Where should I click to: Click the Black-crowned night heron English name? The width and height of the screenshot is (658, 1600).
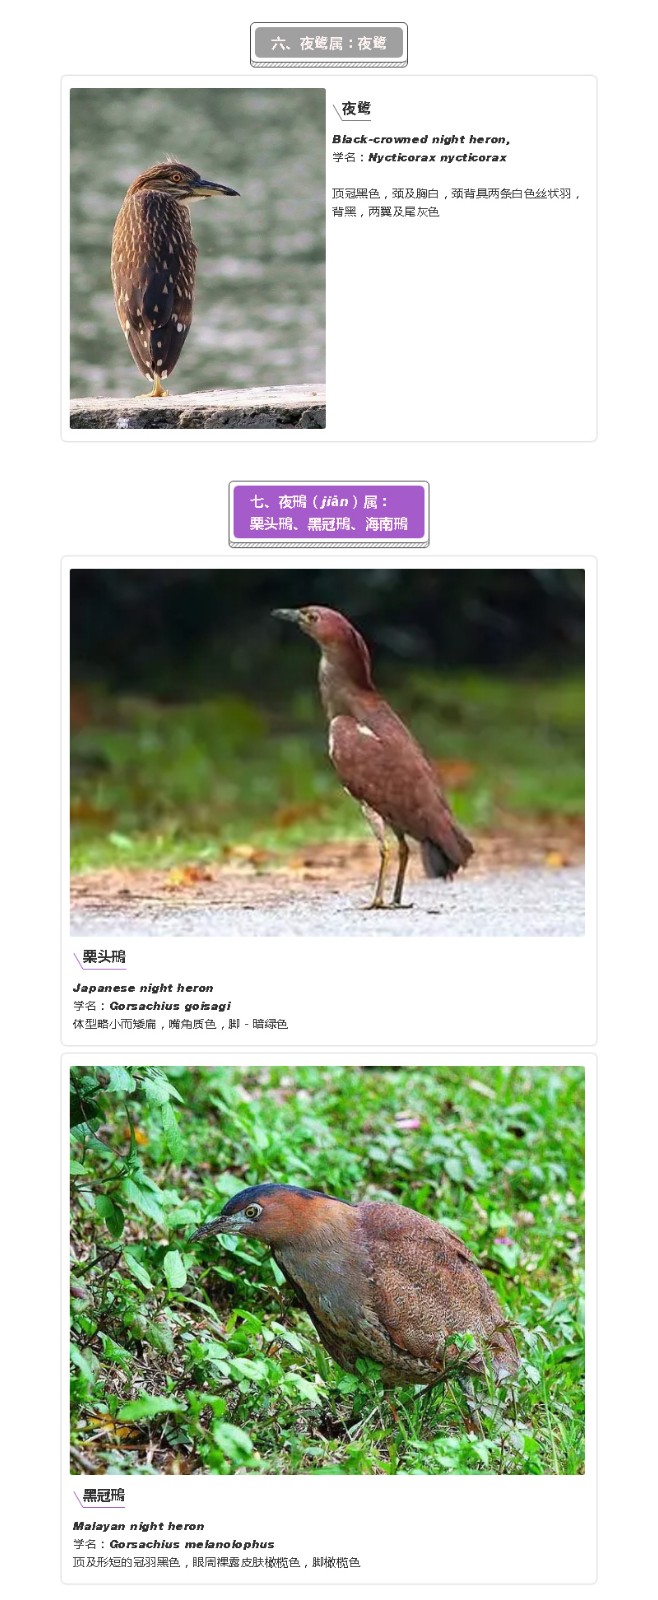click(421, 139)
